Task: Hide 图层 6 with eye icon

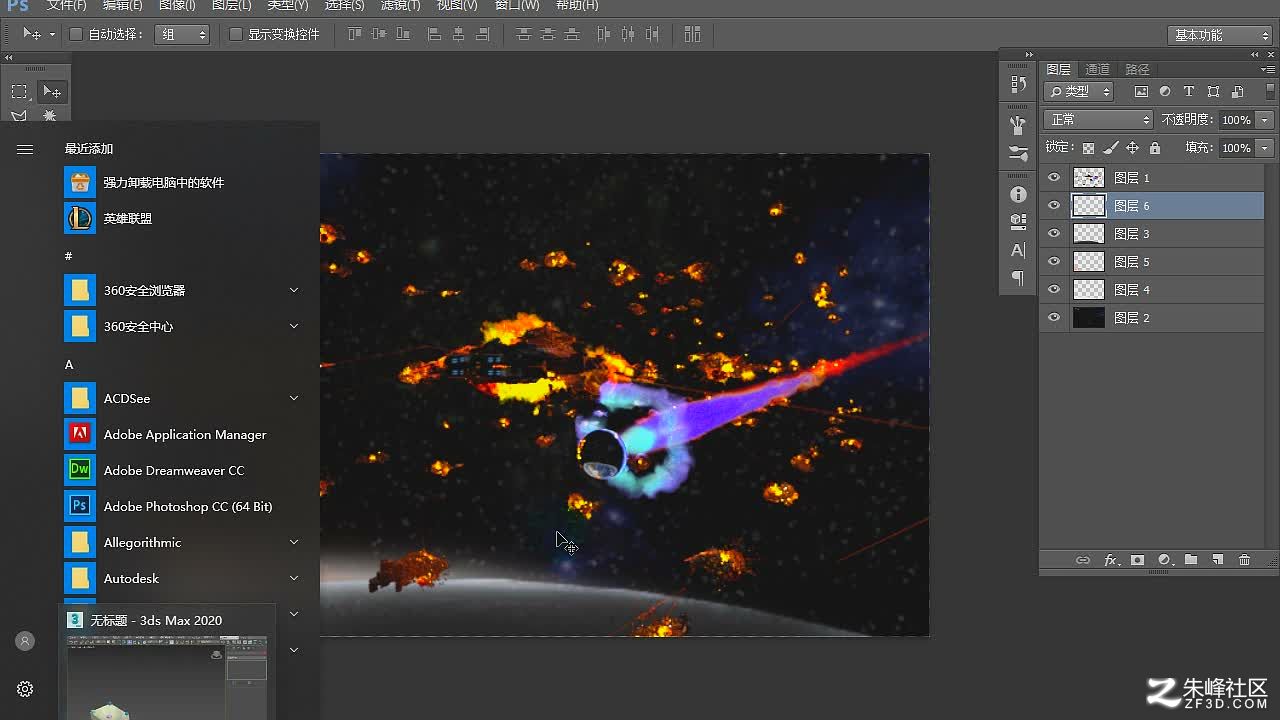Action: coord(1053,205)
